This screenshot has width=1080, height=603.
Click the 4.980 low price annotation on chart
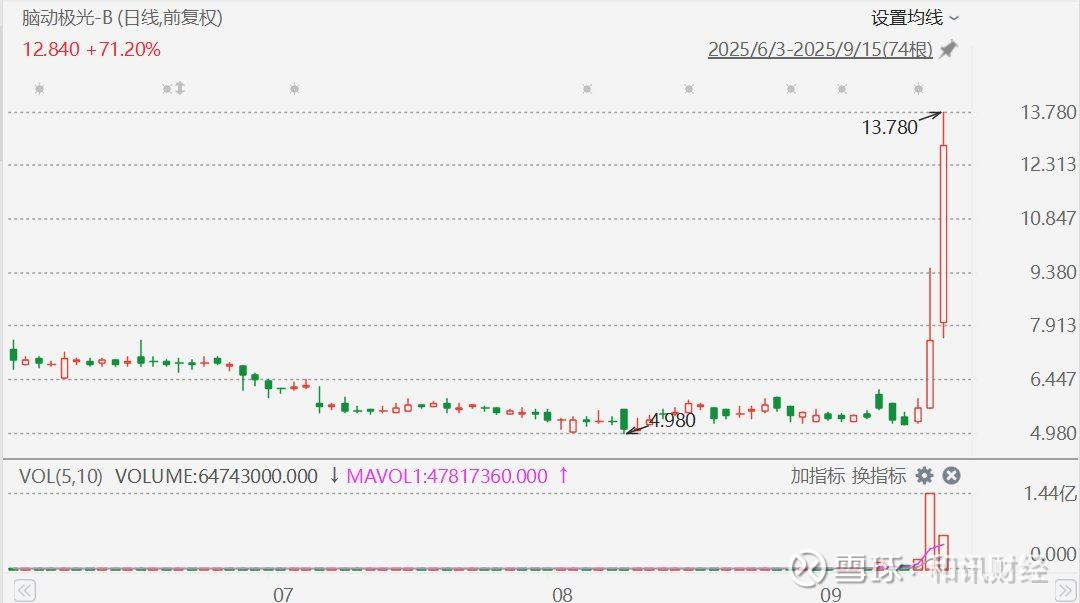click(672, 420)
